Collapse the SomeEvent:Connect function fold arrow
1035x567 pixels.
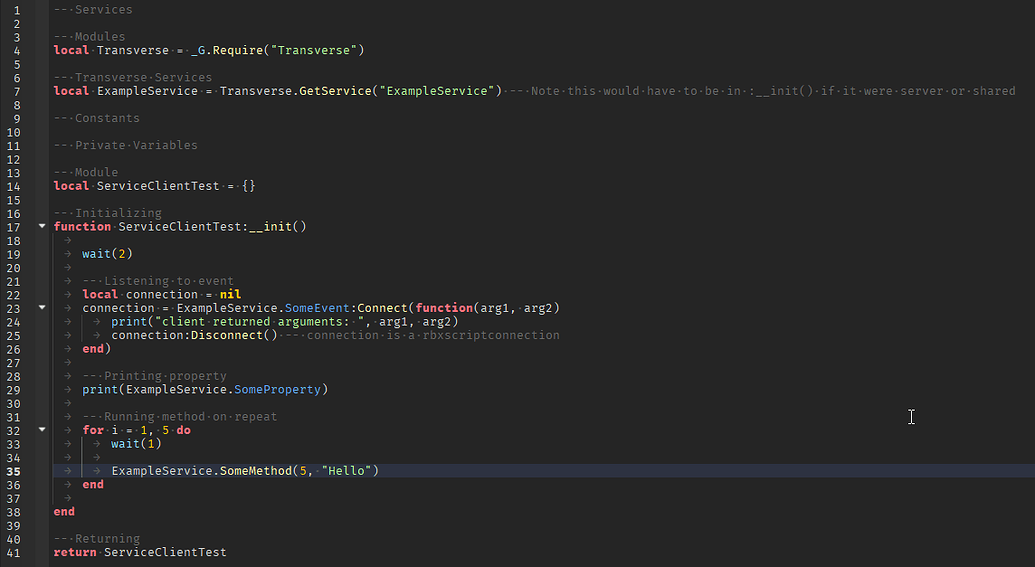(x=42, y=308)
